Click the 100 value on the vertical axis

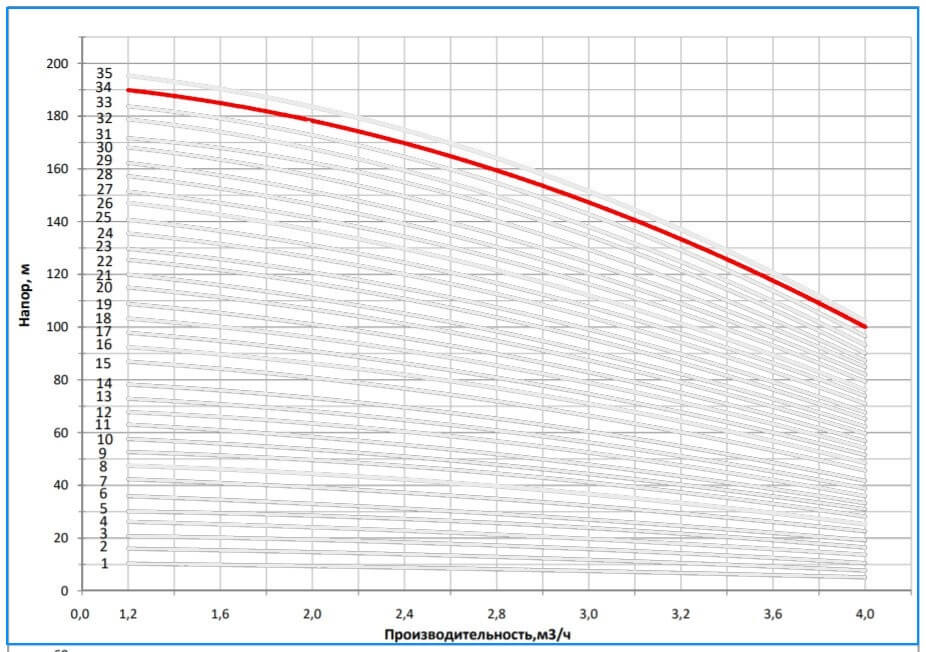pyautogui.click(x=58, y=327)
